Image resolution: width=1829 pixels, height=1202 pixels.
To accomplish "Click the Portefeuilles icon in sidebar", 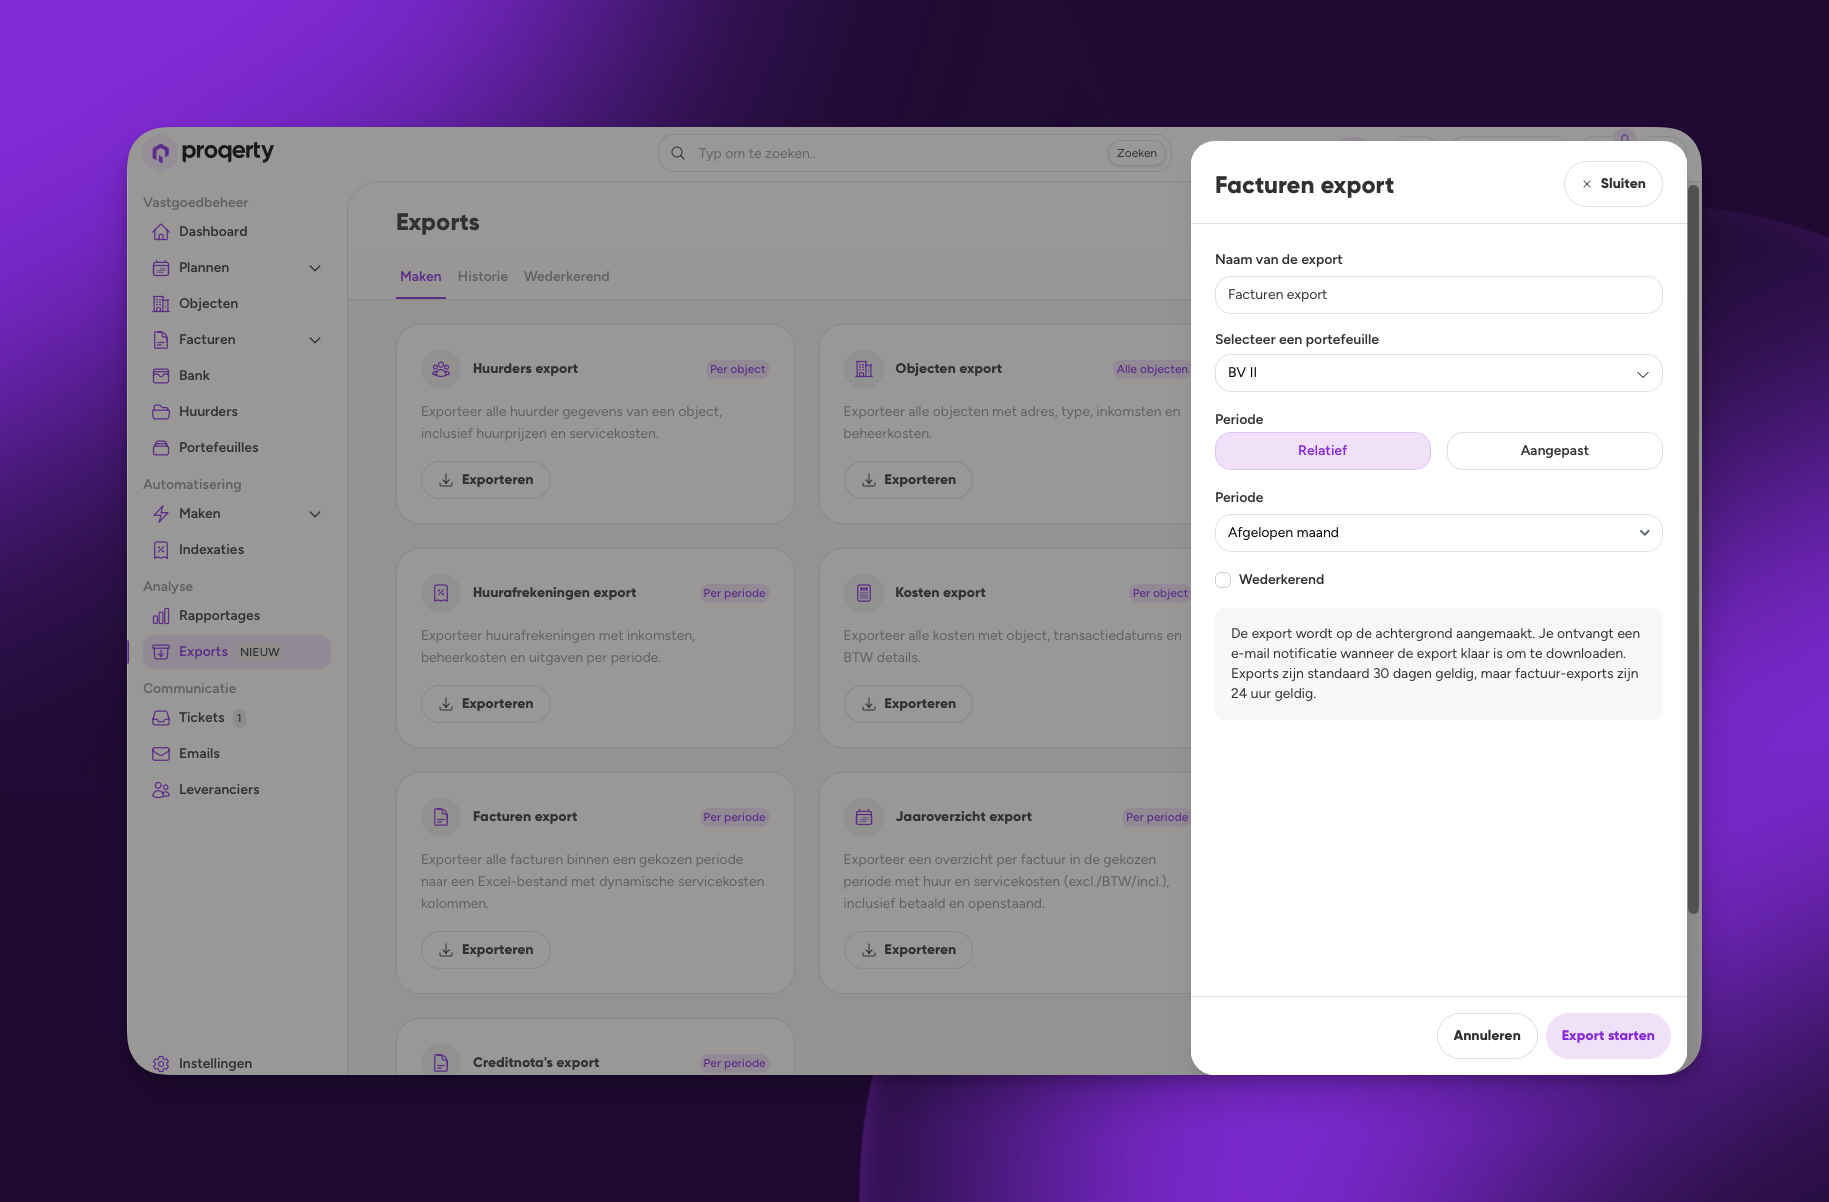I will click(161, 448).
